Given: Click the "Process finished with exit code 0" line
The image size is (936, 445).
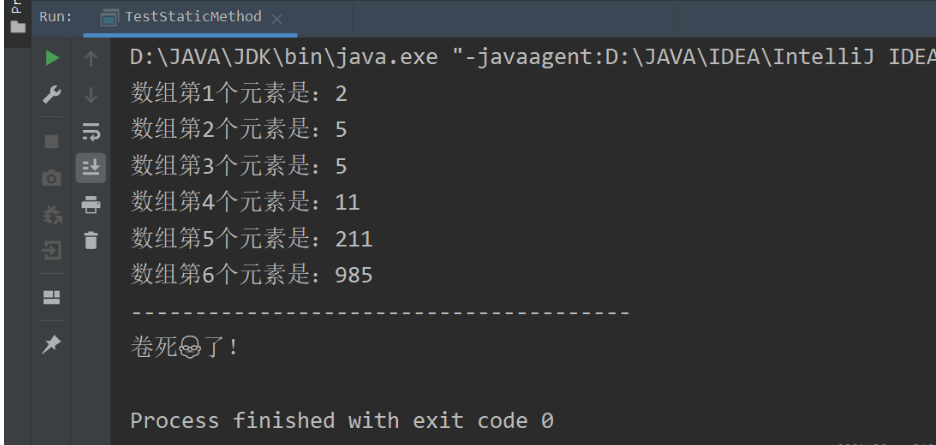Looking at the screenshot, I should [x=342, y=420].
